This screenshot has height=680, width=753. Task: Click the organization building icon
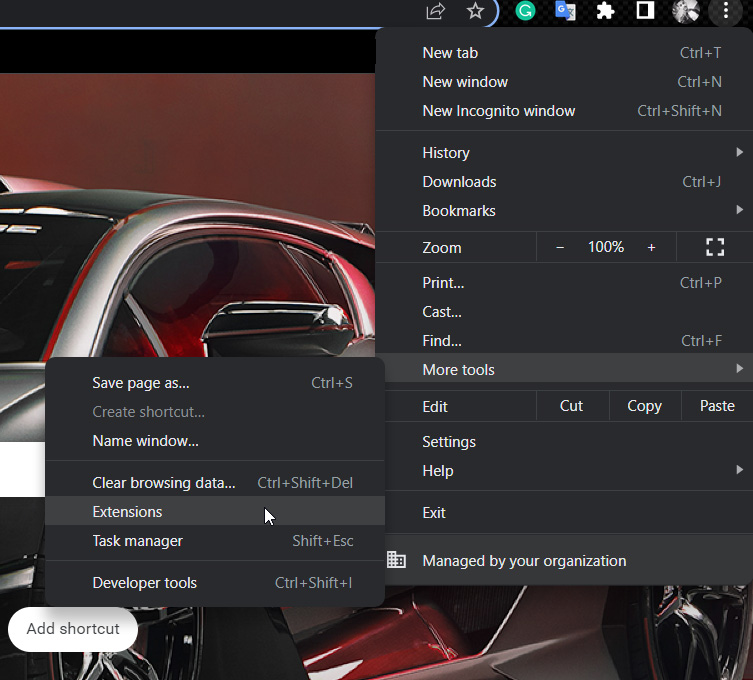pyautogui.click(x=396, y=559)
